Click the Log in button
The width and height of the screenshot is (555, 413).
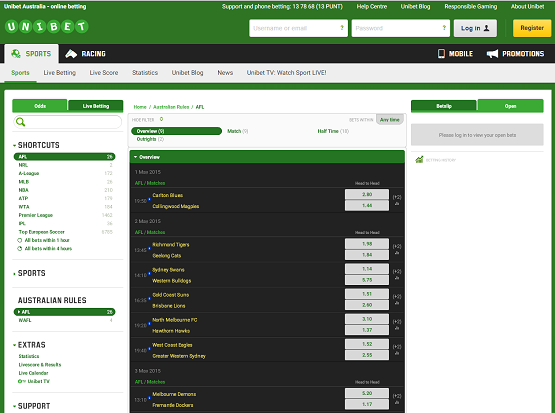pos(475,28)
